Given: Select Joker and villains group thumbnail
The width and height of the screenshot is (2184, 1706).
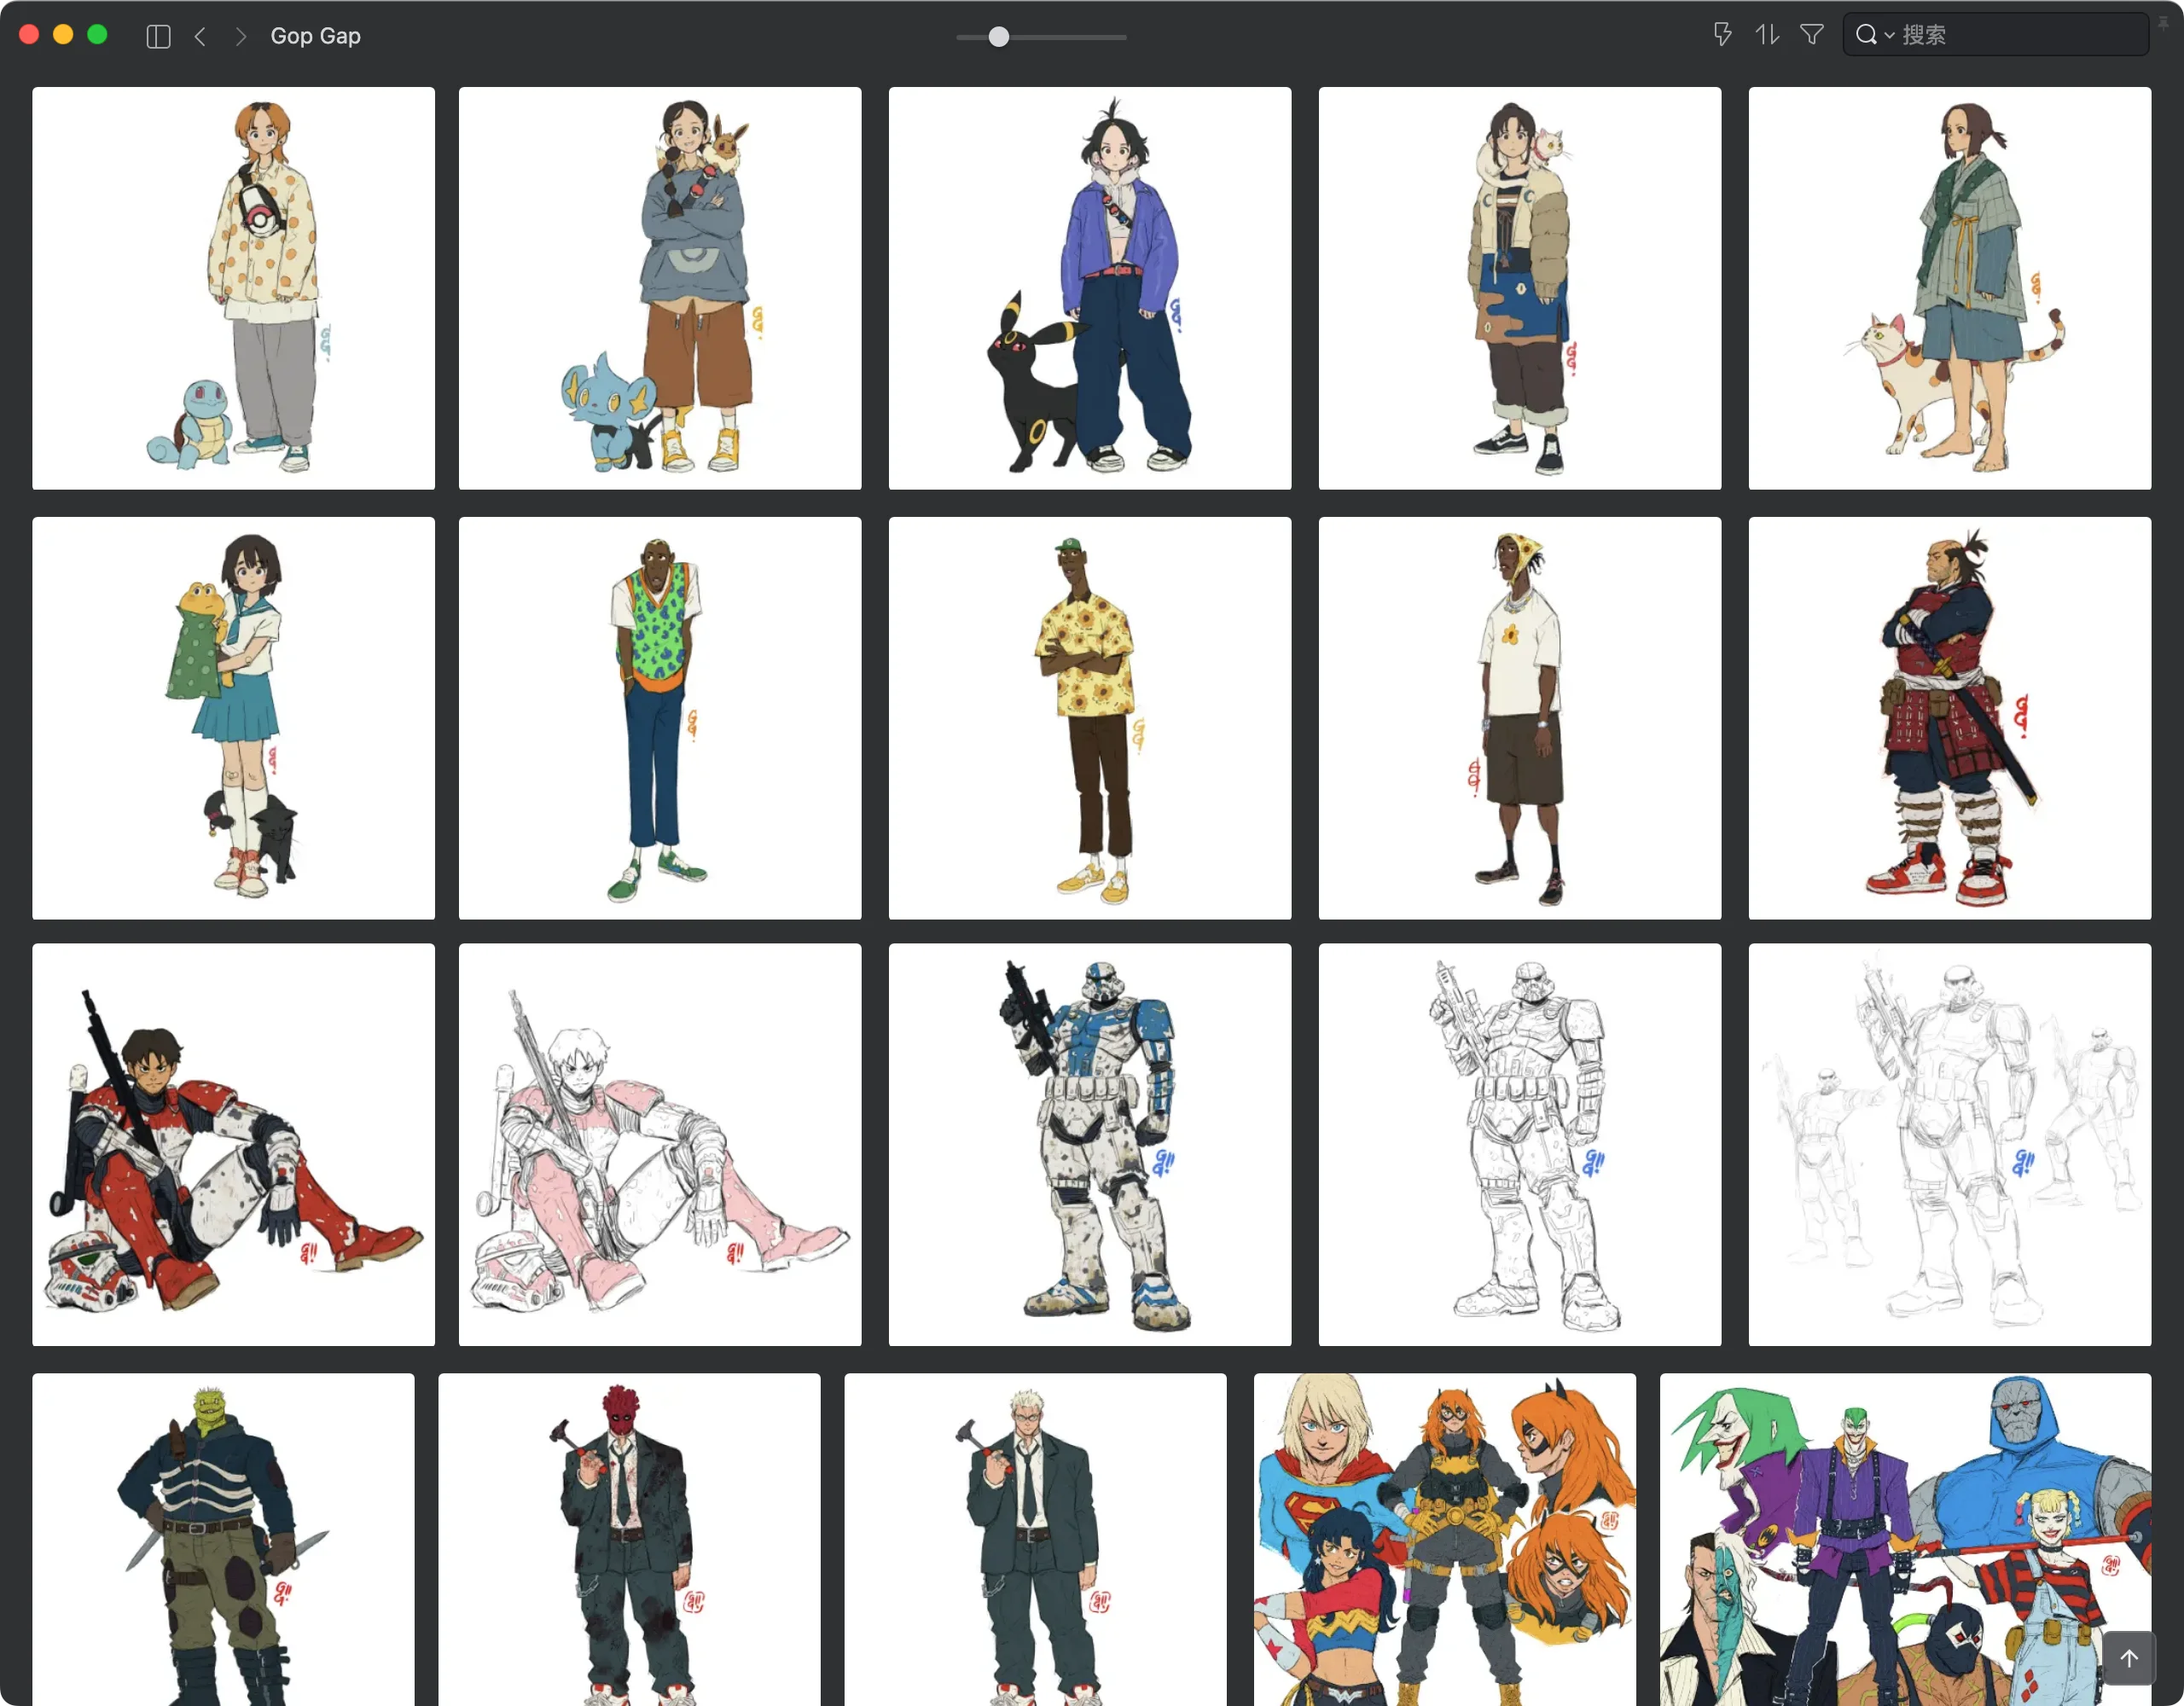Looking at the screenshot, I should (x=1905, y=1540).
